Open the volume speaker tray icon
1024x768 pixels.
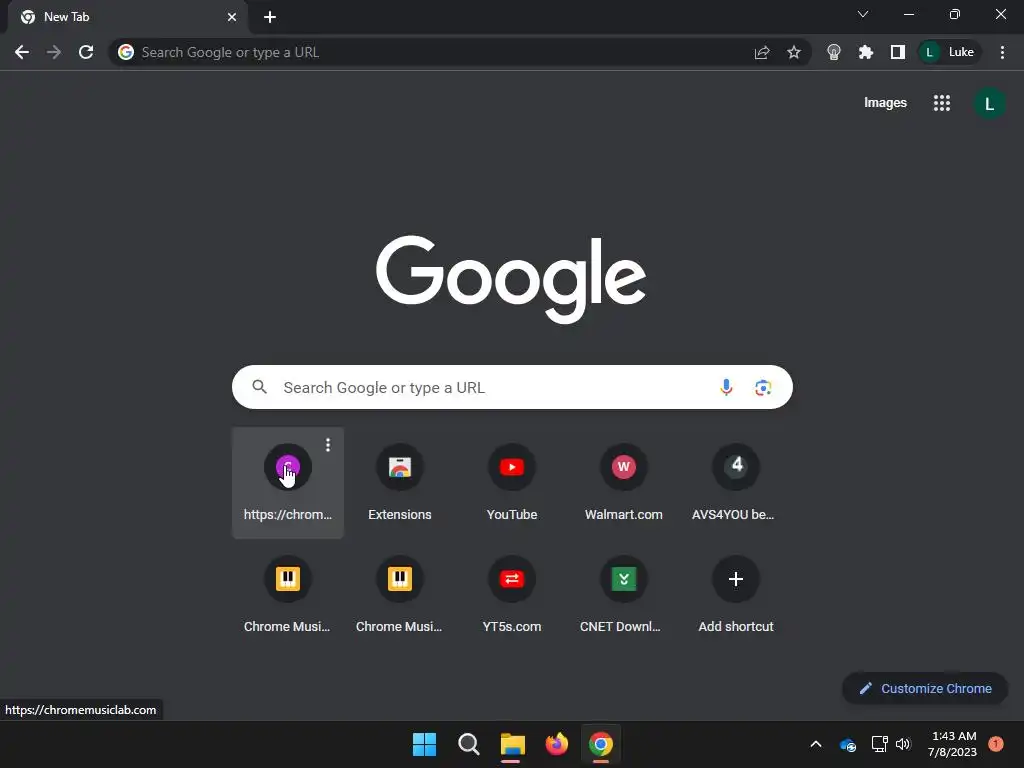coord(903,744)
